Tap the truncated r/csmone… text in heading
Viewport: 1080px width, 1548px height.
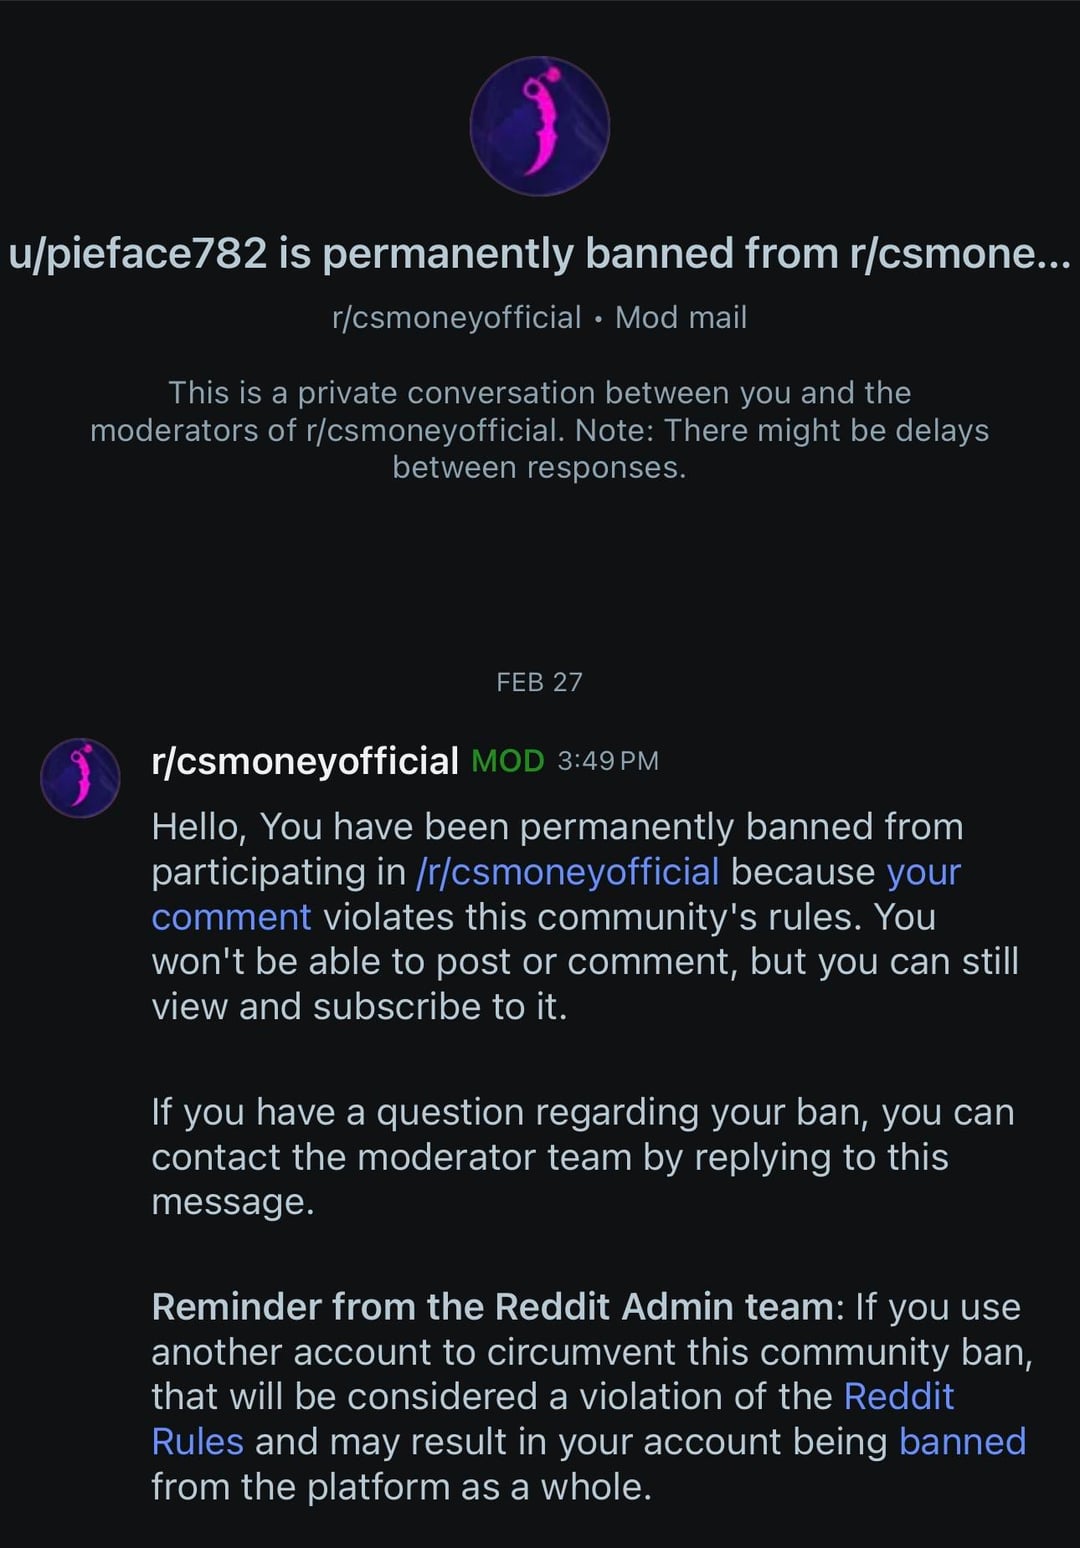point(959,254)
